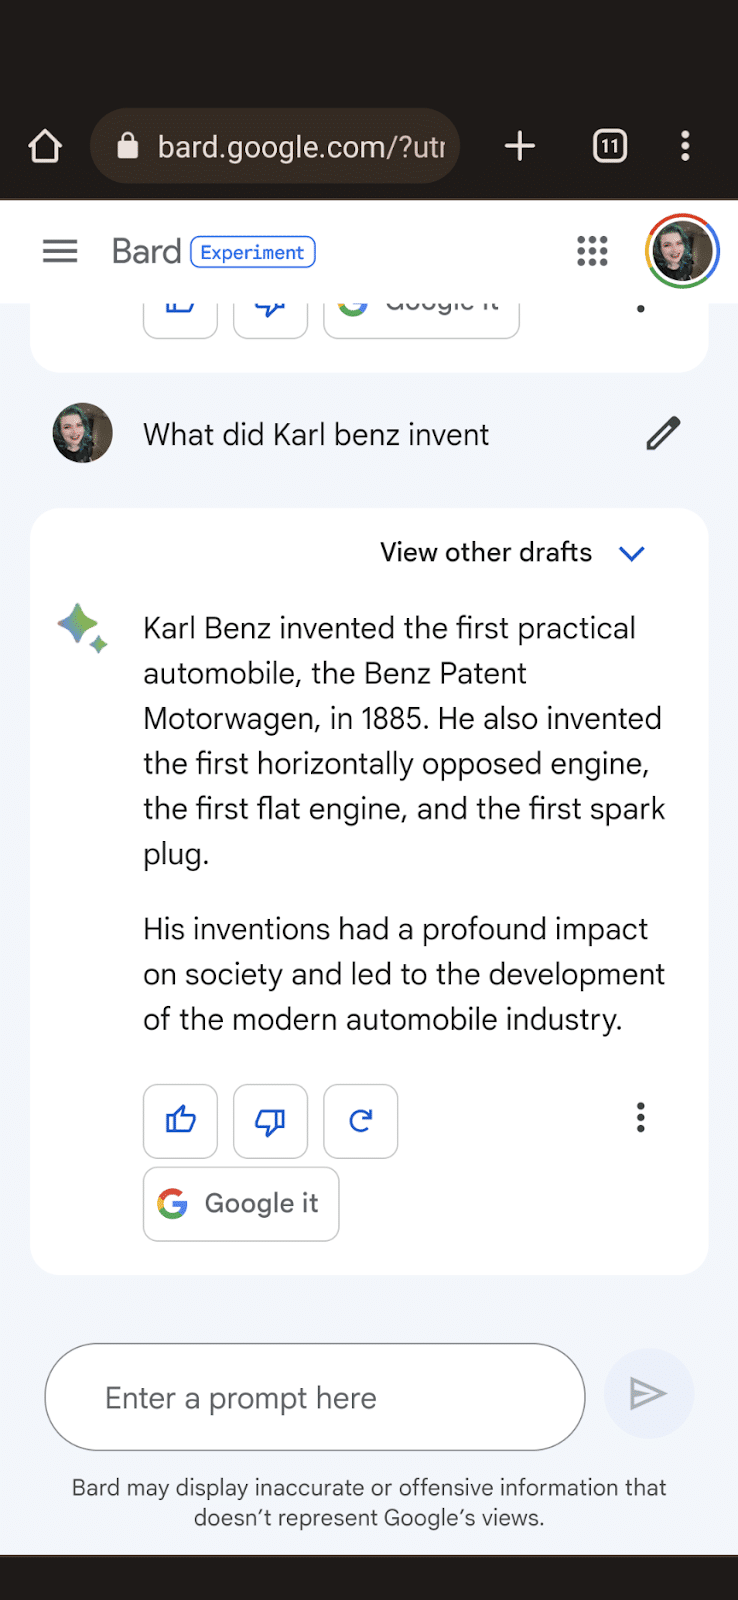Open a new browser tab
The width and height of the screenshot is (738, 1600).
coord(519,146)
